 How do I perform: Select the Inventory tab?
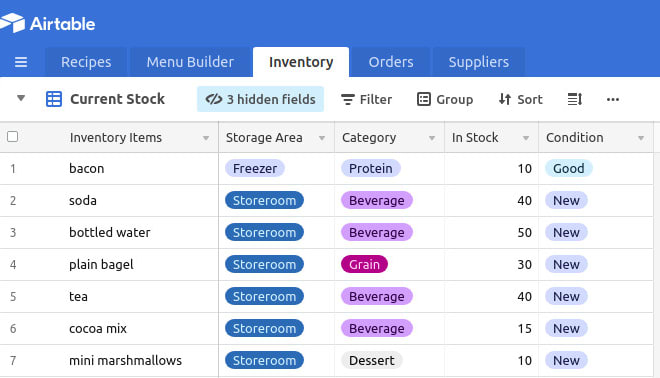click(x=301, y=62)
